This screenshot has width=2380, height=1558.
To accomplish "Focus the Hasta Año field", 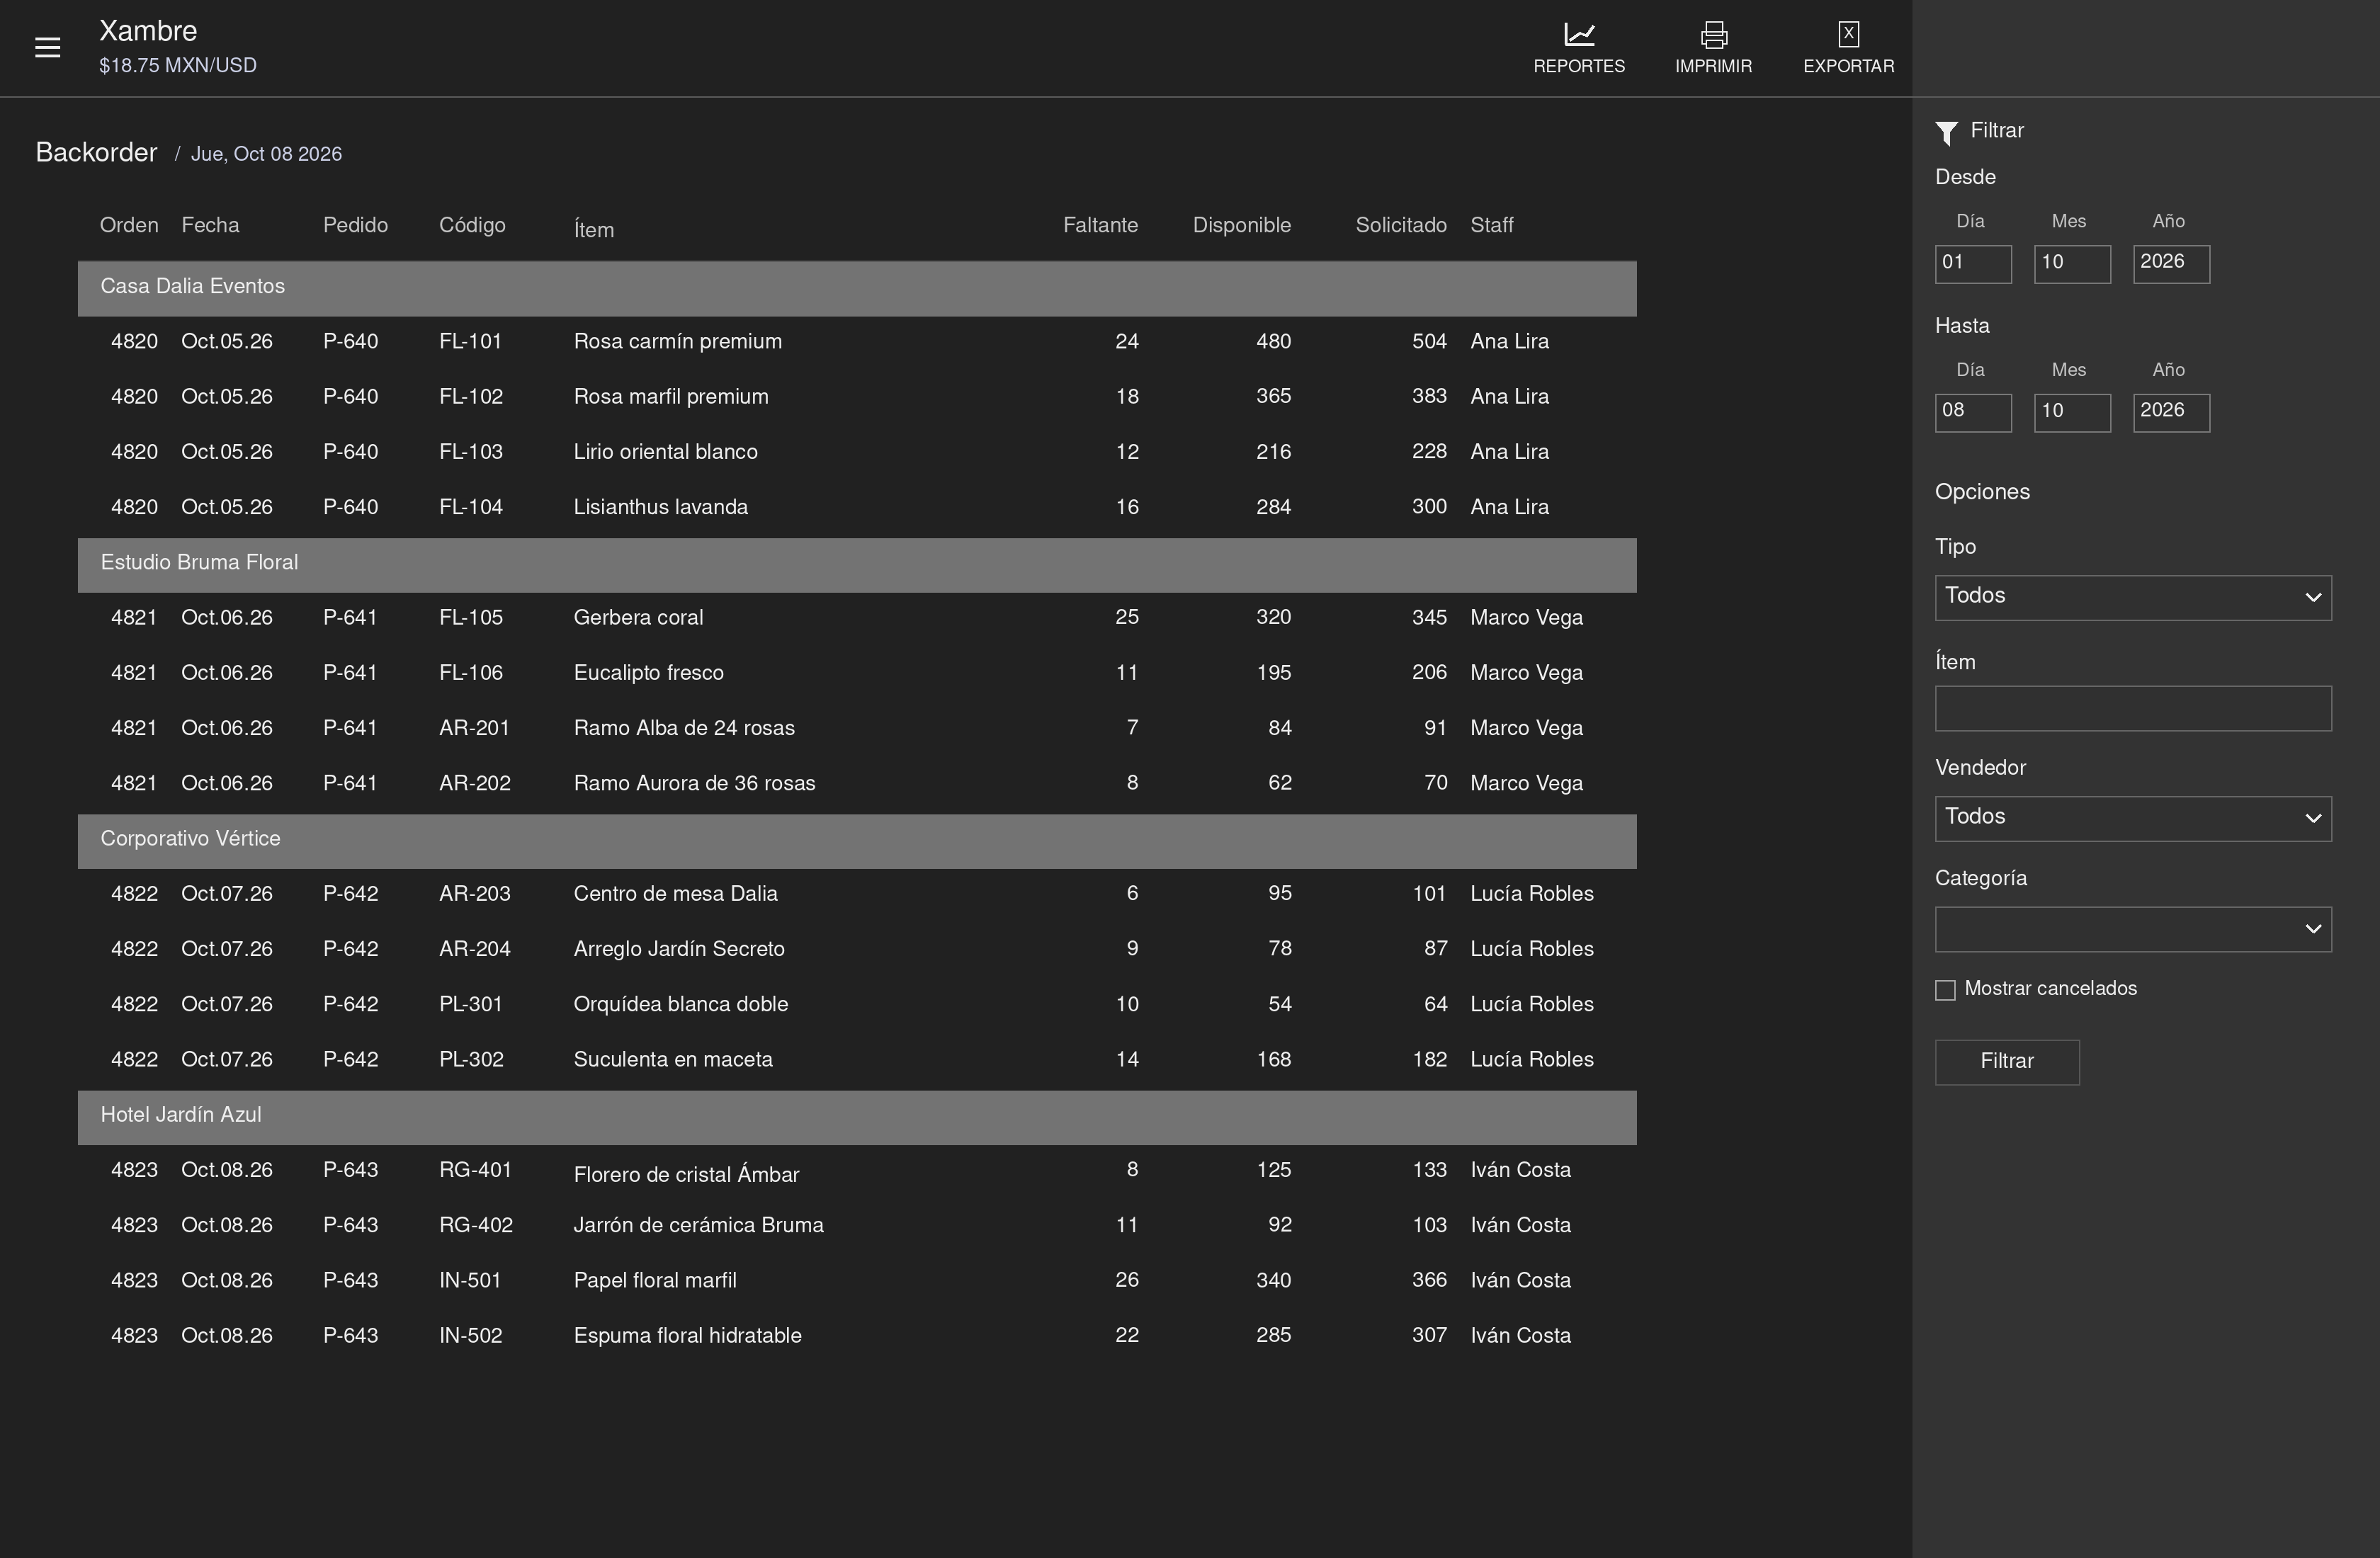I will [x=2171, y=412].
